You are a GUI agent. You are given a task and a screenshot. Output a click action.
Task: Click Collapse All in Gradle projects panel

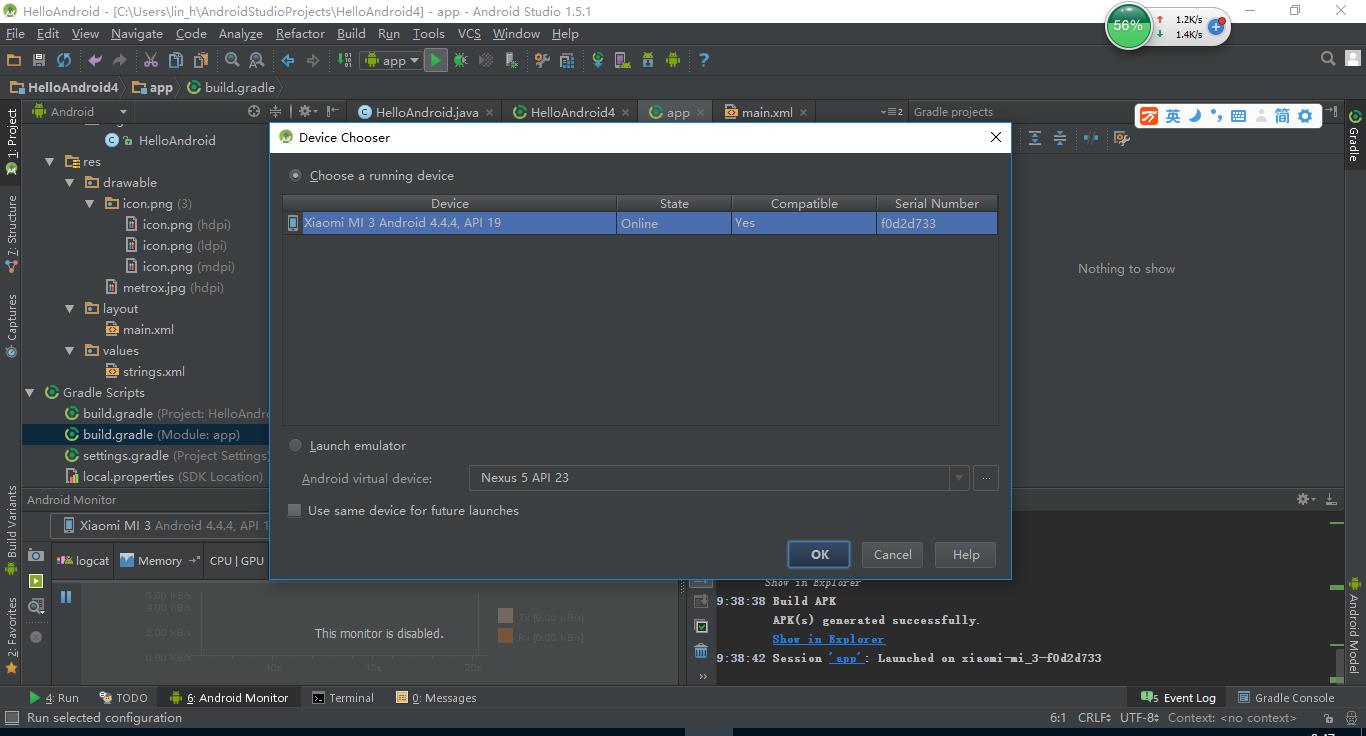pos(1060,138)
